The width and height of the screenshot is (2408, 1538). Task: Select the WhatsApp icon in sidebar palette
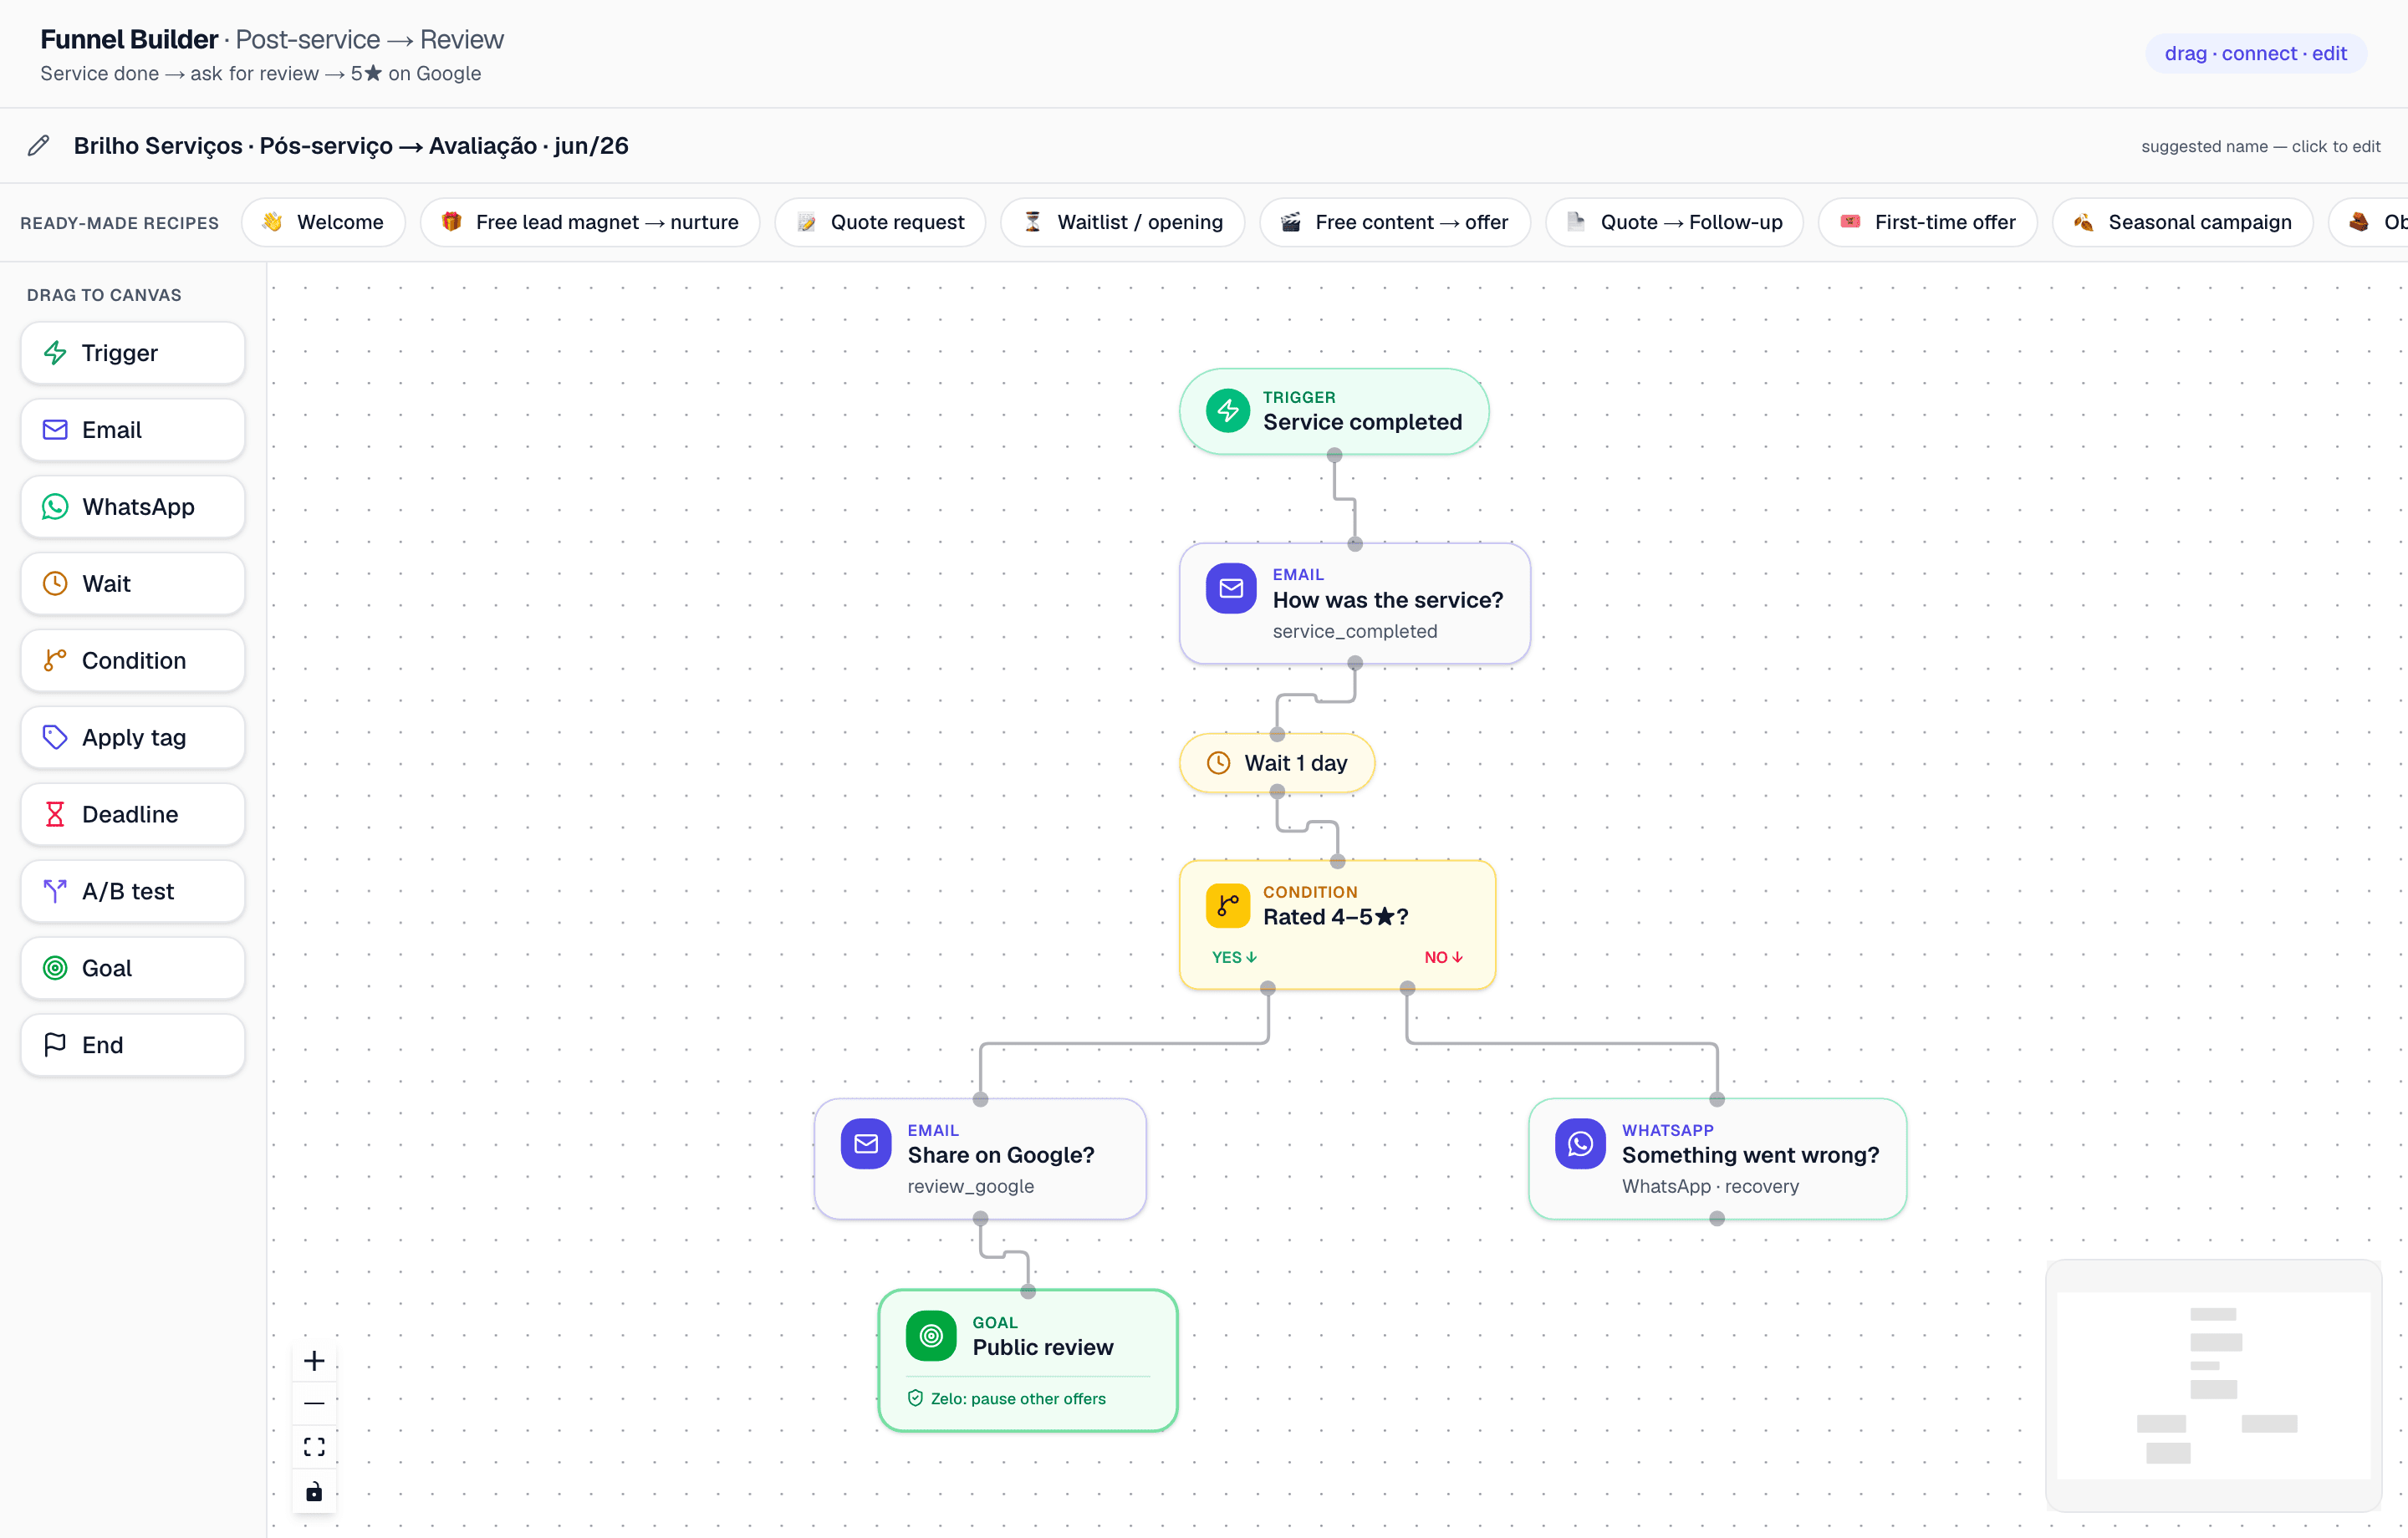[x=55, y=507]
